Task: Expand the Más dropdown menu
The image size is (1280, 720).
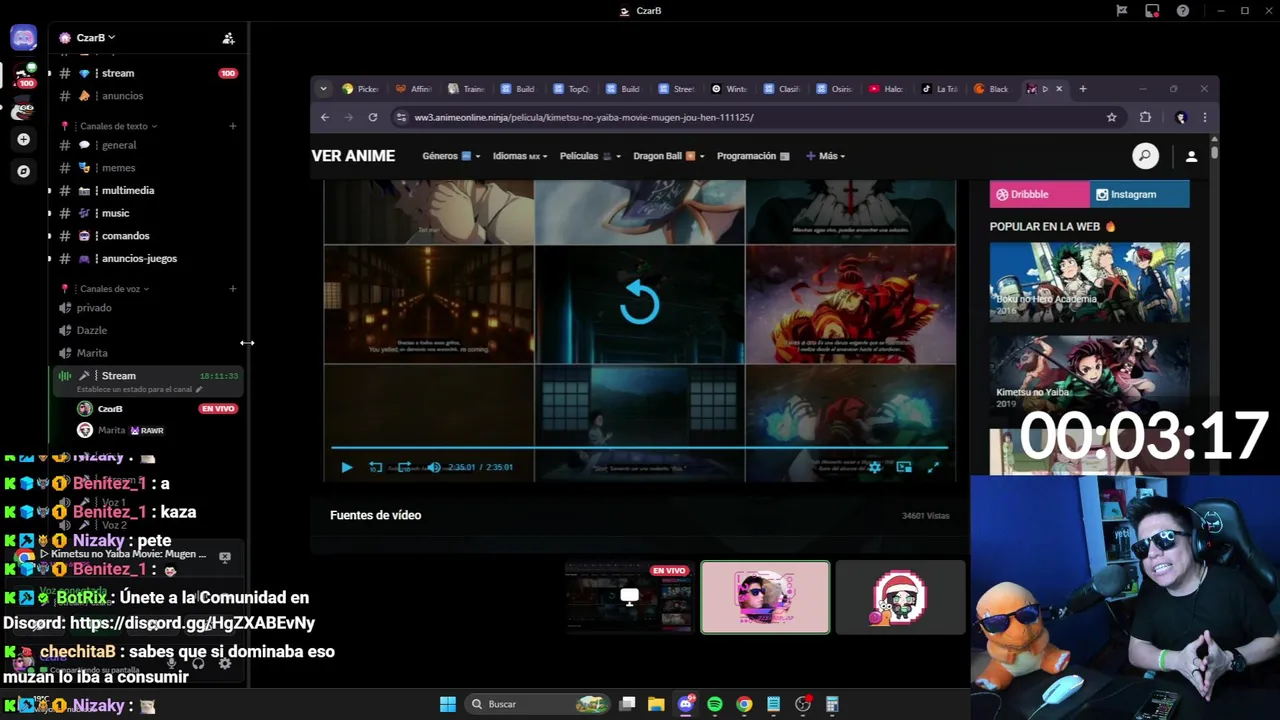Action: coord(826,156)
